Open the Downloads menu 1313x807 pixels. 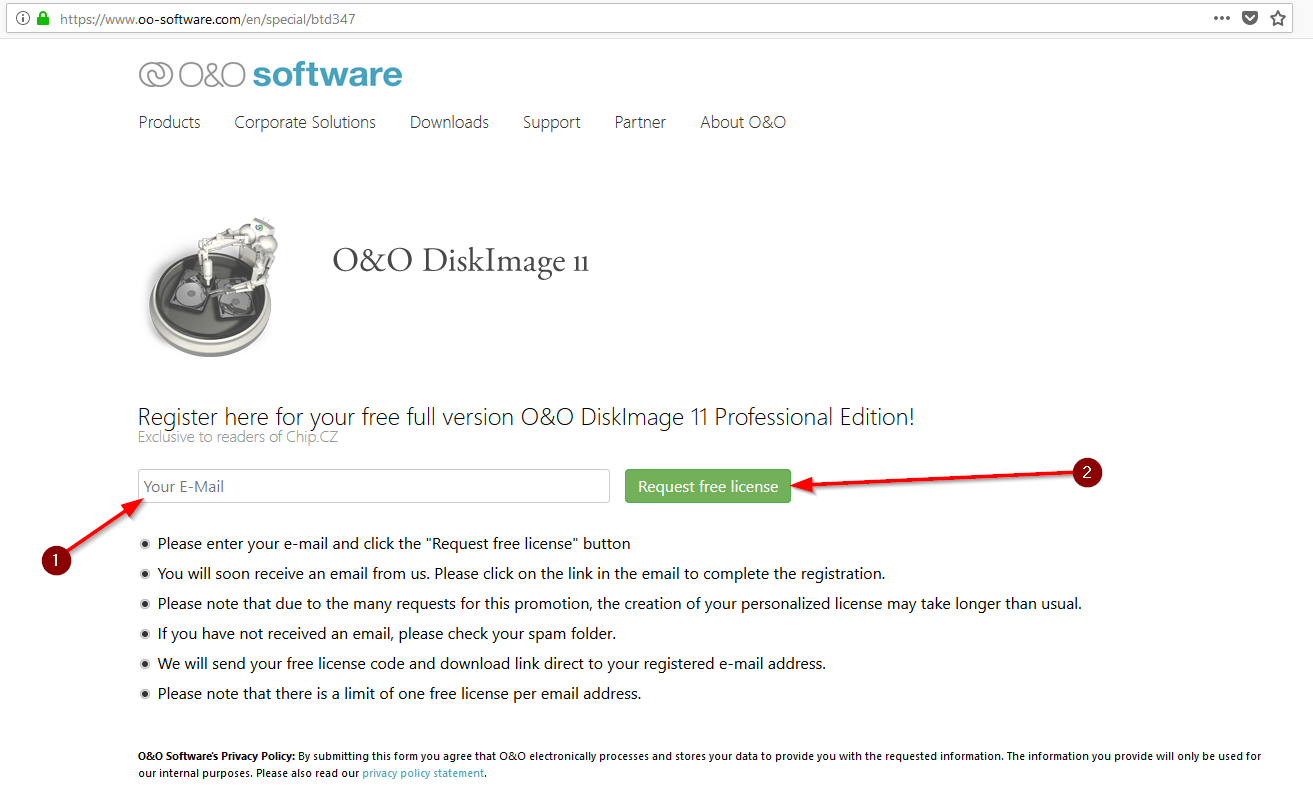pos(449,122)
